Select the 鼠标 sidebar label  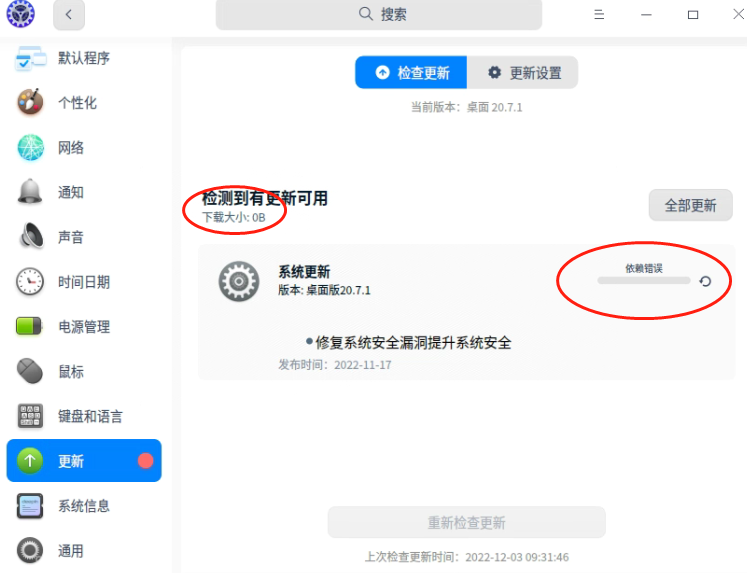coord(71,372)
